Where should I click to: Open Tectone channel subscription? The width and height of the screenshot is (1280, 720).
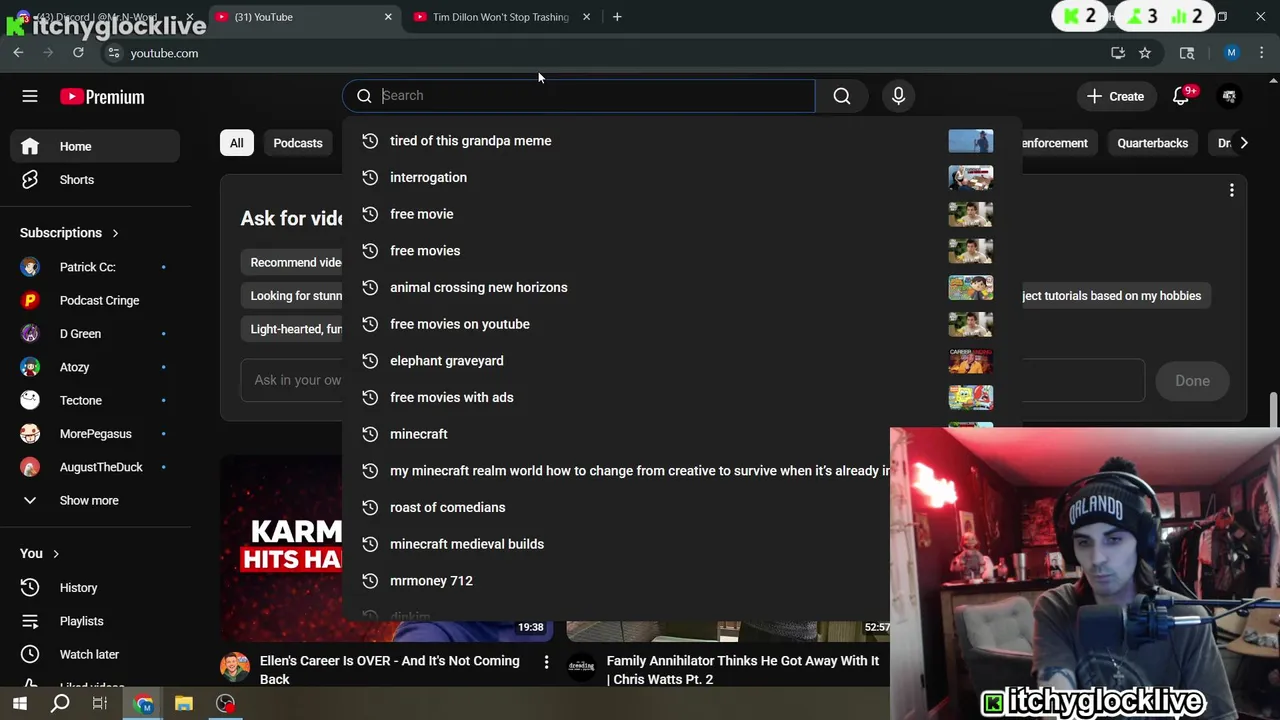[x=96, y=400]
